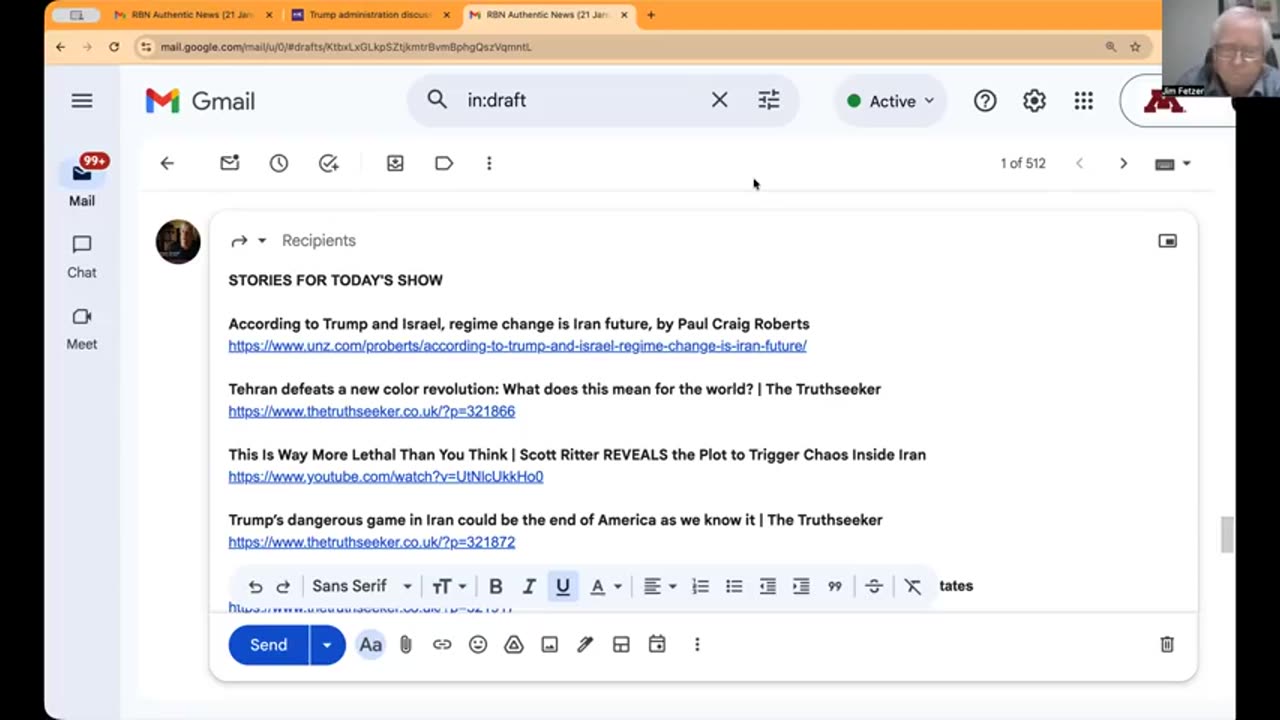The height and width of the screenshot is (720, 1280).
Task: Toggle numbered list
Action: 700,587
